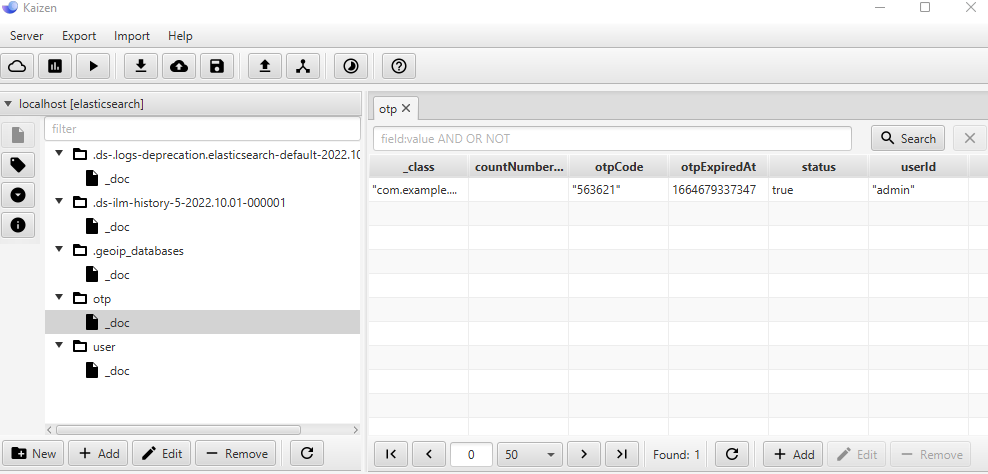This screenshot has width=988, height=474.
Task: Click the tree filter input field
Action: point(202,129)
